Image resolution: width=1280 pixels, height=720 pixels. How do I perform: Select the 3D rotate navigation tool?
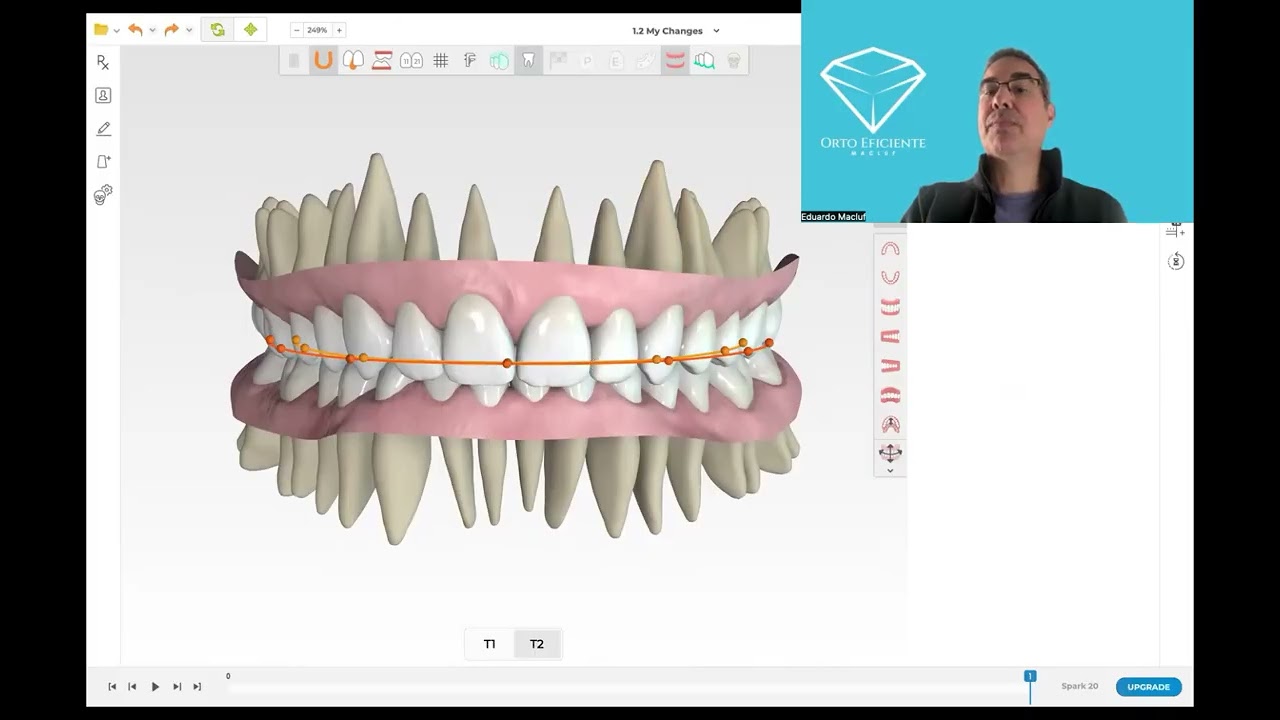[x=890, y=453]
